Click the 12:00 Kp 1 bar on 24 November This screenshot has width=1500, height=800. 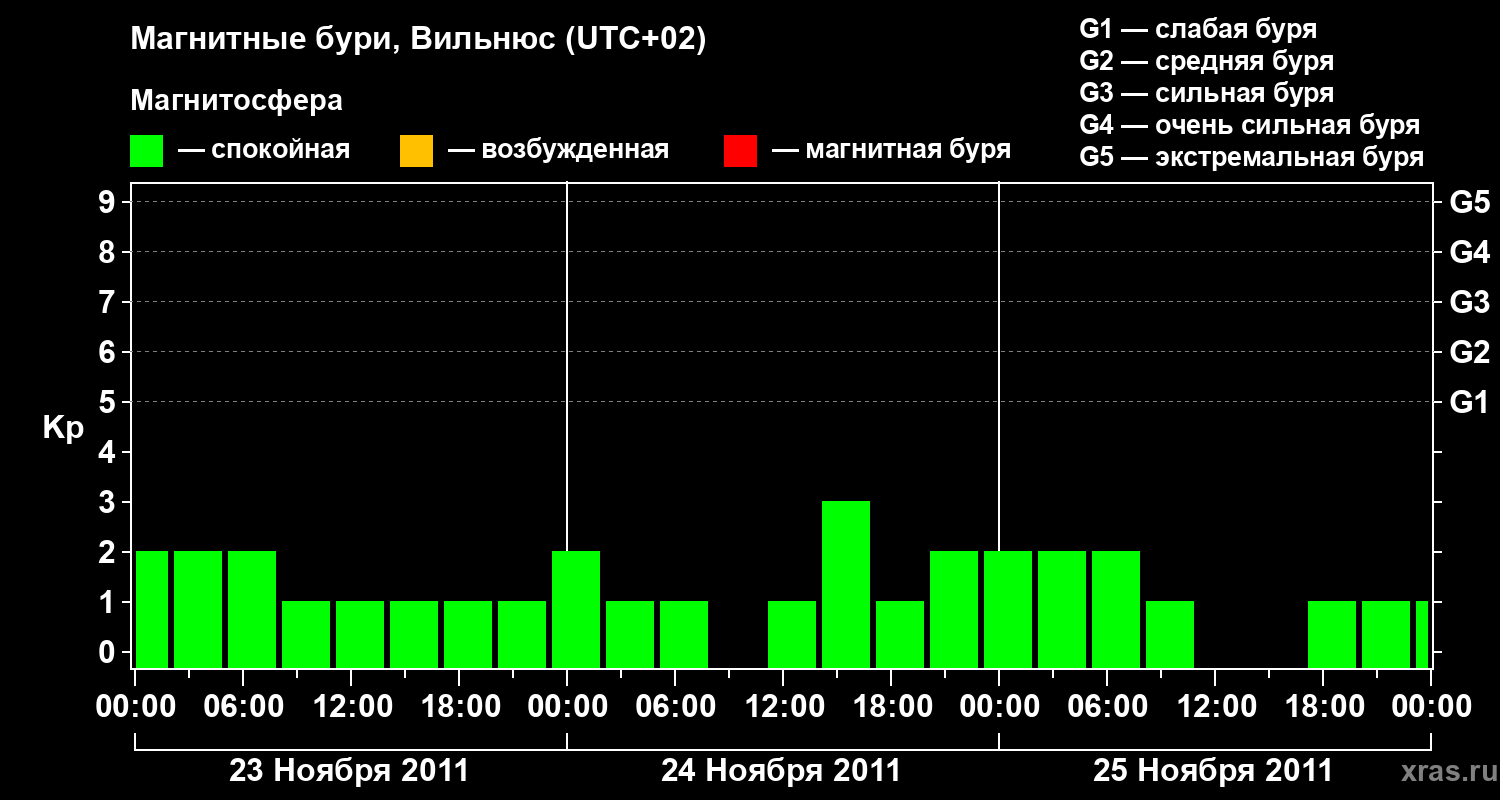[x=792, y=634]
